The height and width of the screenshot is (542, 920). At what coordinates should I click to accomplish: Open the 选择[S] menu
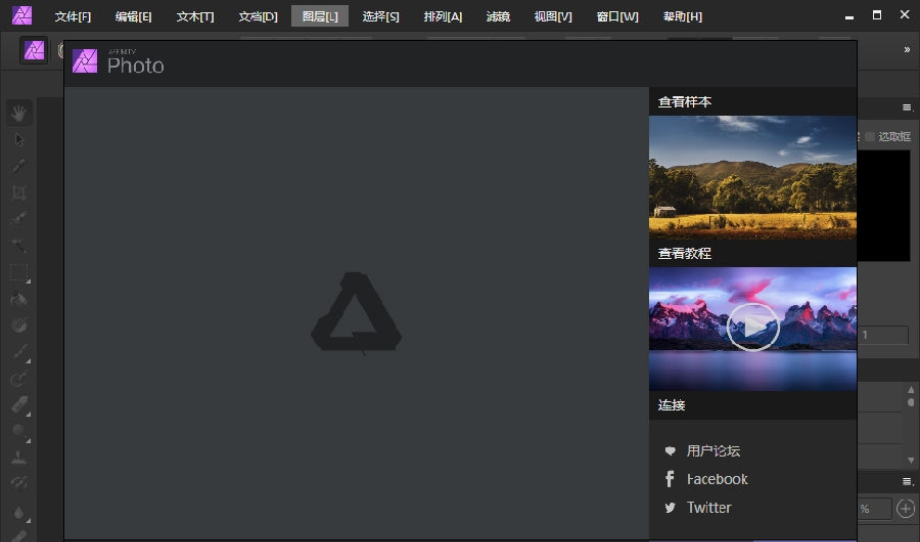pyautogui.click(x=381, y=16)
